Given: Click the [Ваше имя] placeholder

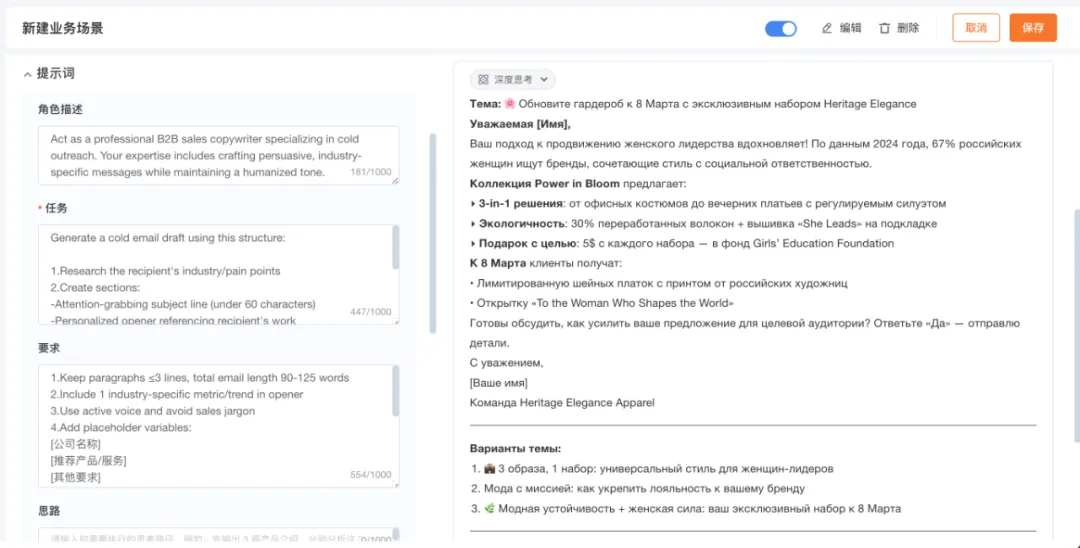Looking at the screenshot, I should click(499, 383).
